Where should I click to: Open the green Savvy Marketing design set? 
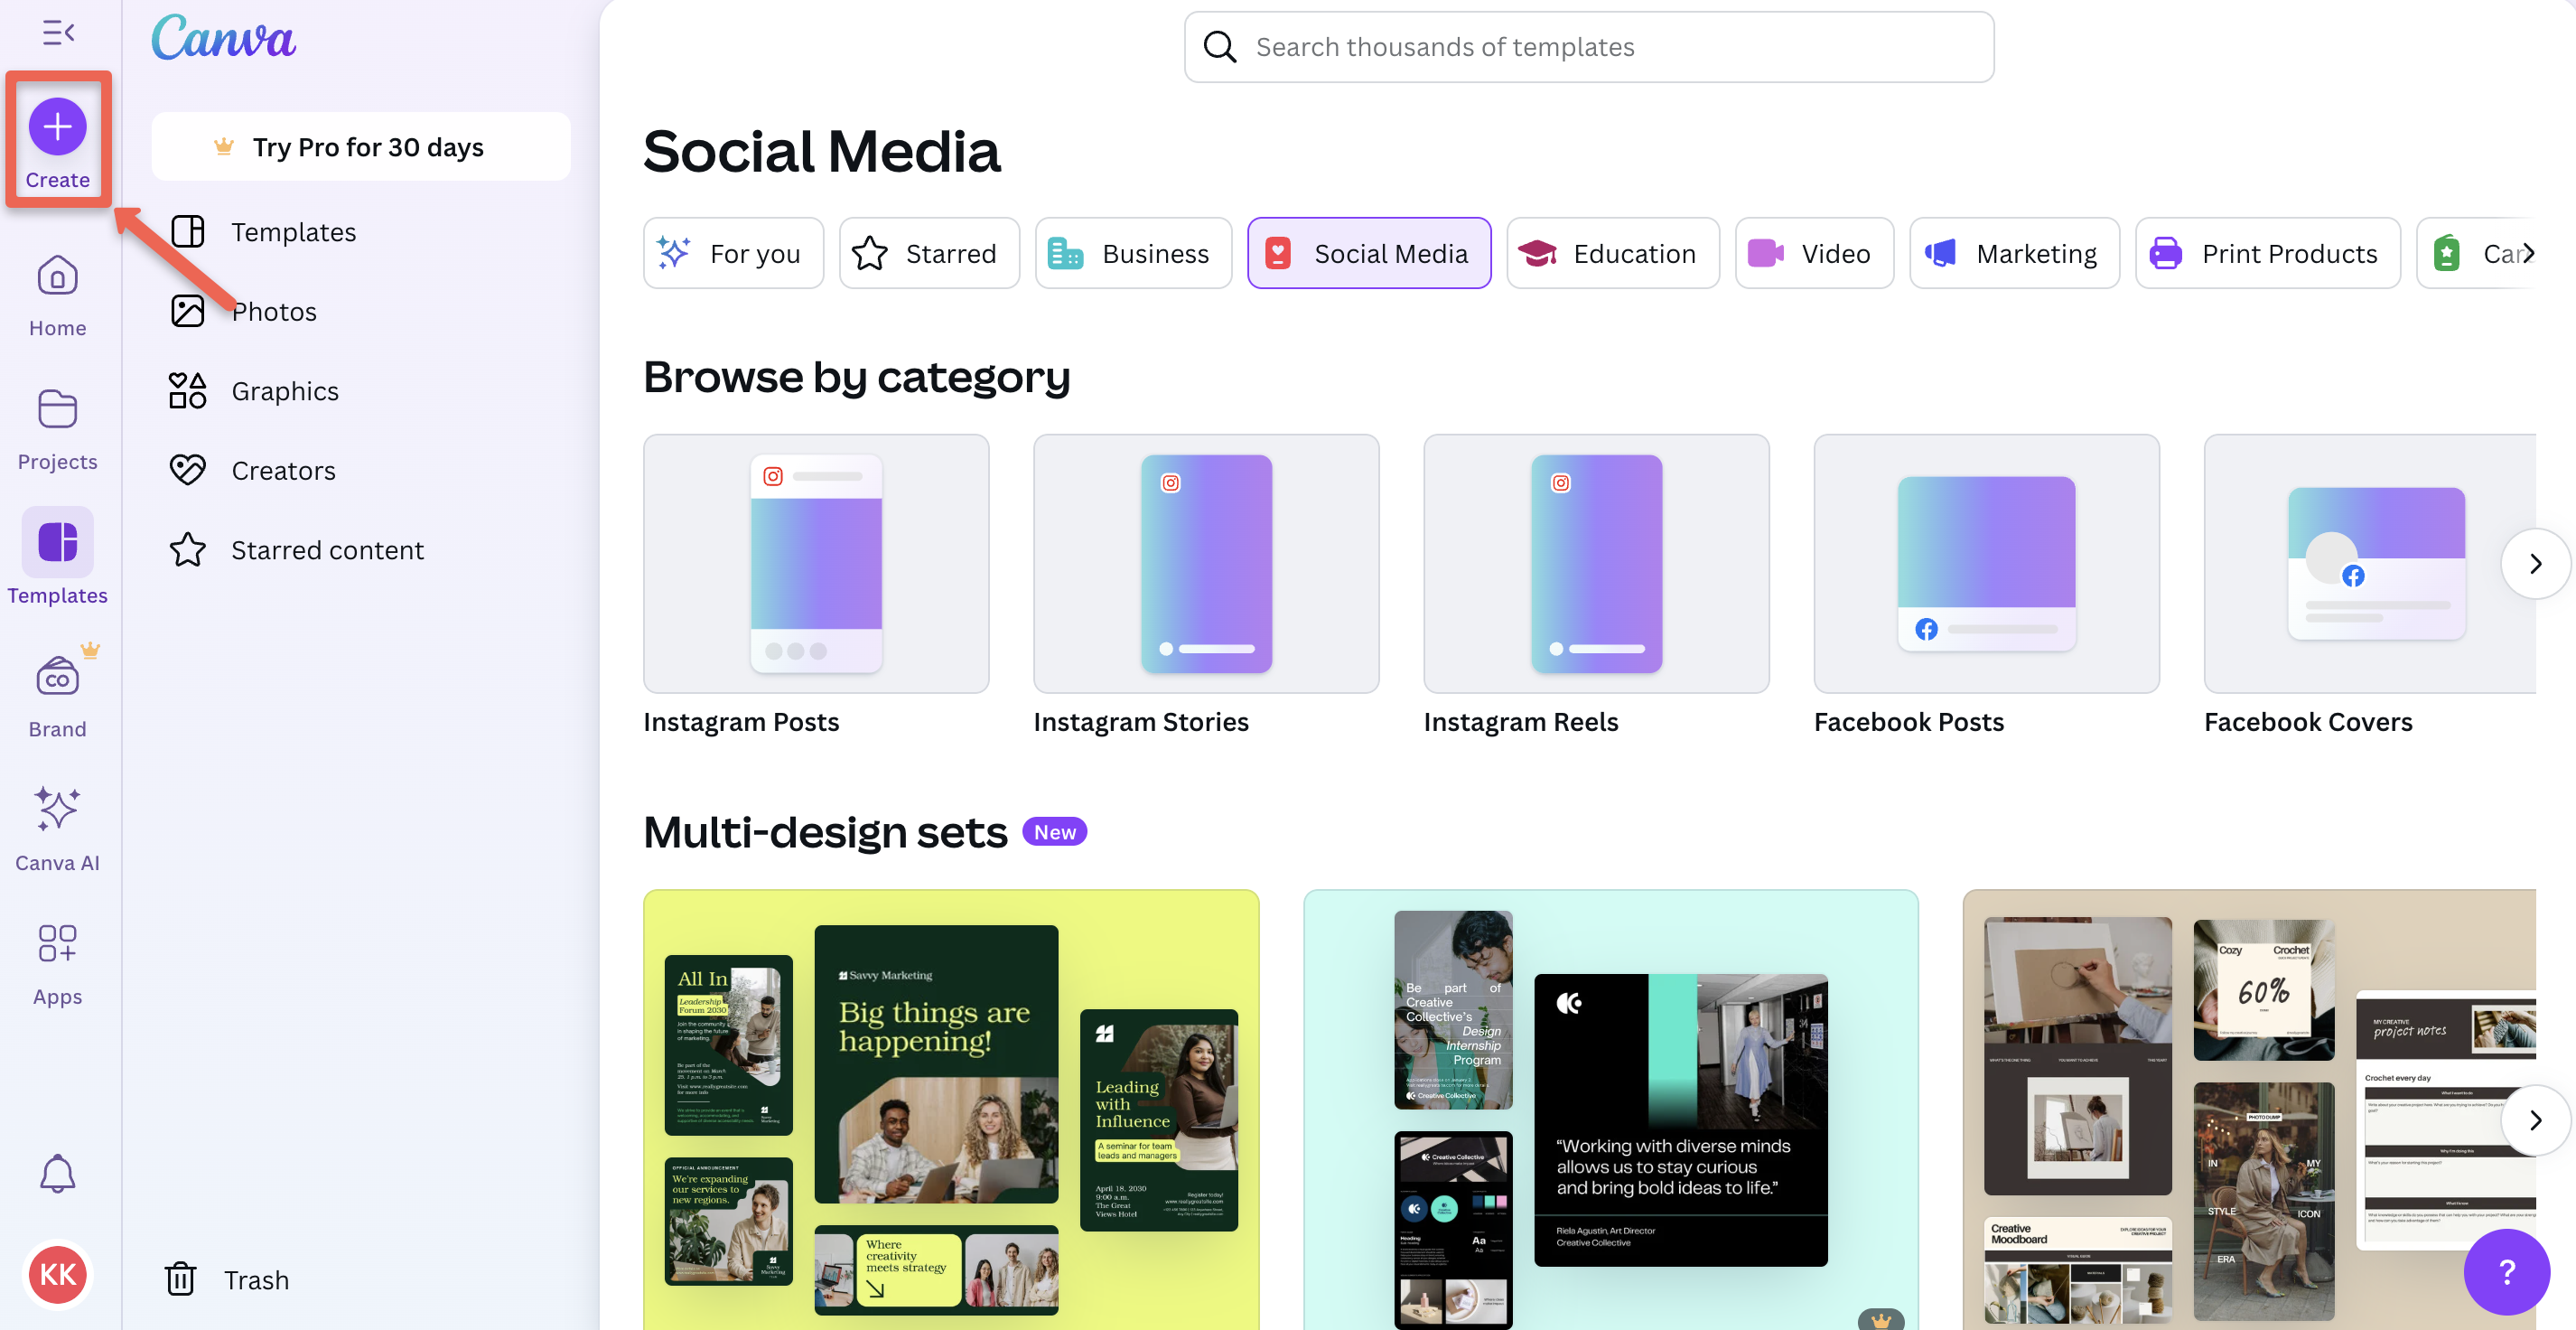(951, 1110)
